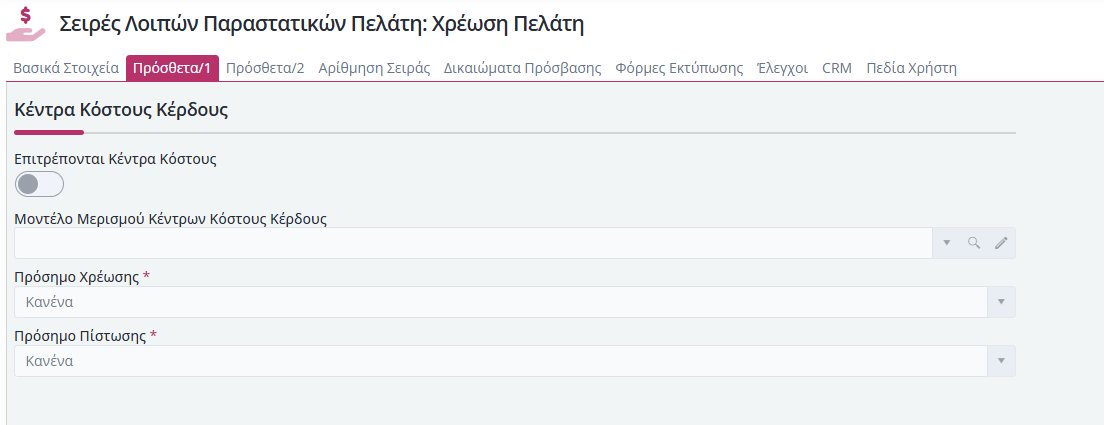Go to the Αρίθμηση Σειράς tab
1104x425 pixels.
pos(375,68)
